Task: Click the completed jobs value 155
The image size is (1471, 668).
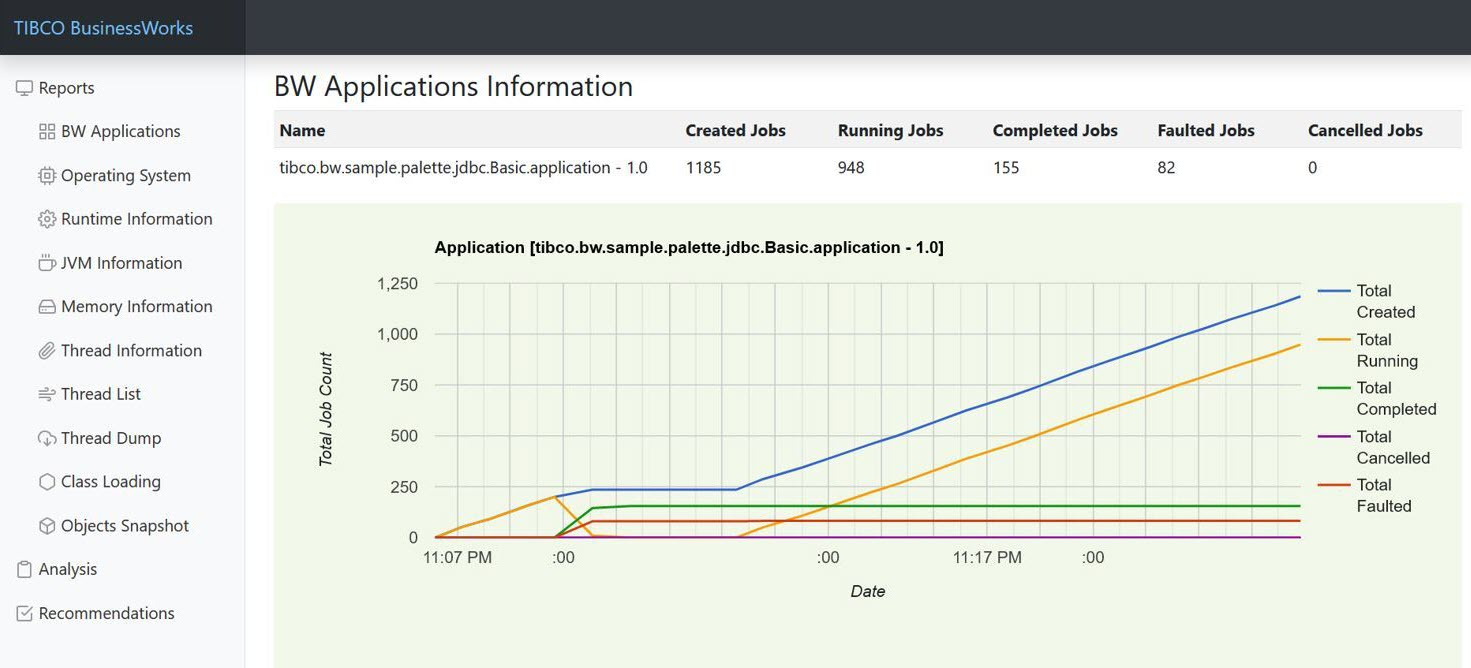Action: tap(1006, 168)
